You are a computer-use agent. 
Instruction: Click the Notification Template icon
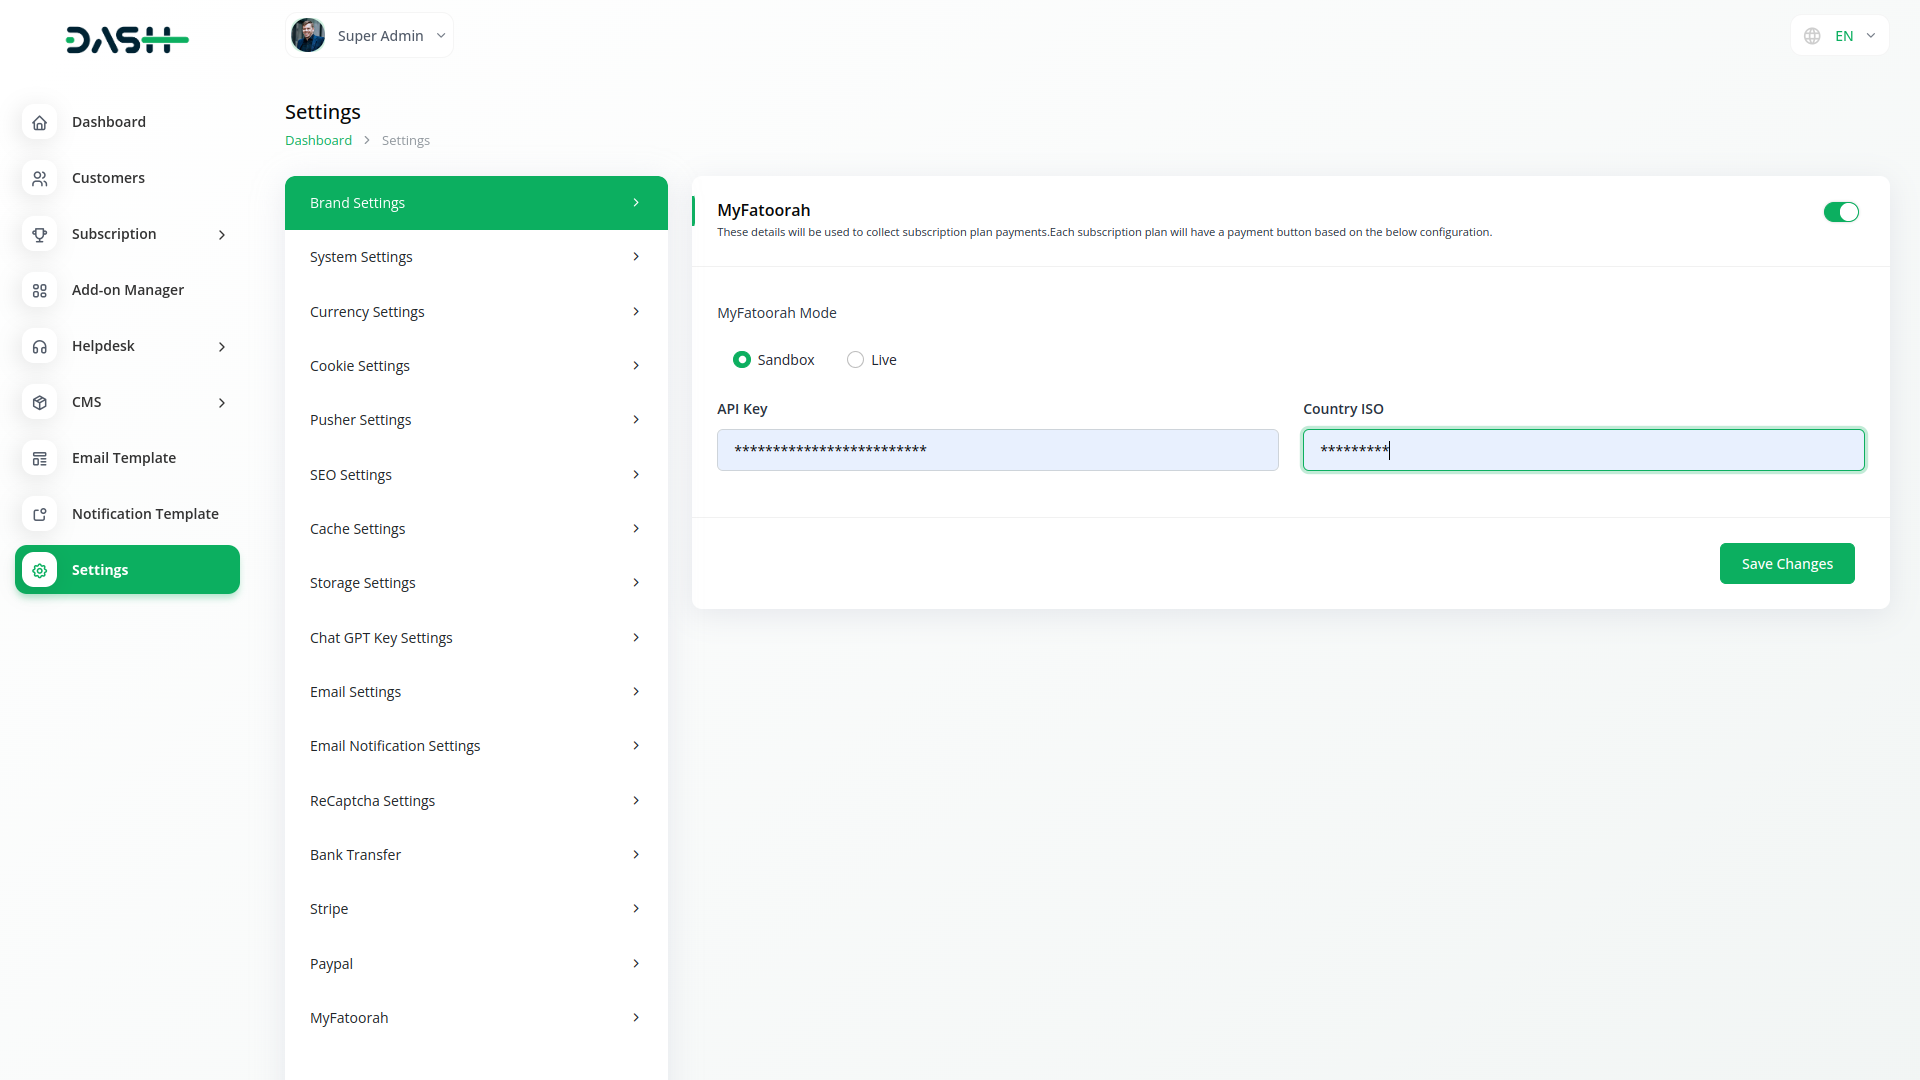click(39, 514)
